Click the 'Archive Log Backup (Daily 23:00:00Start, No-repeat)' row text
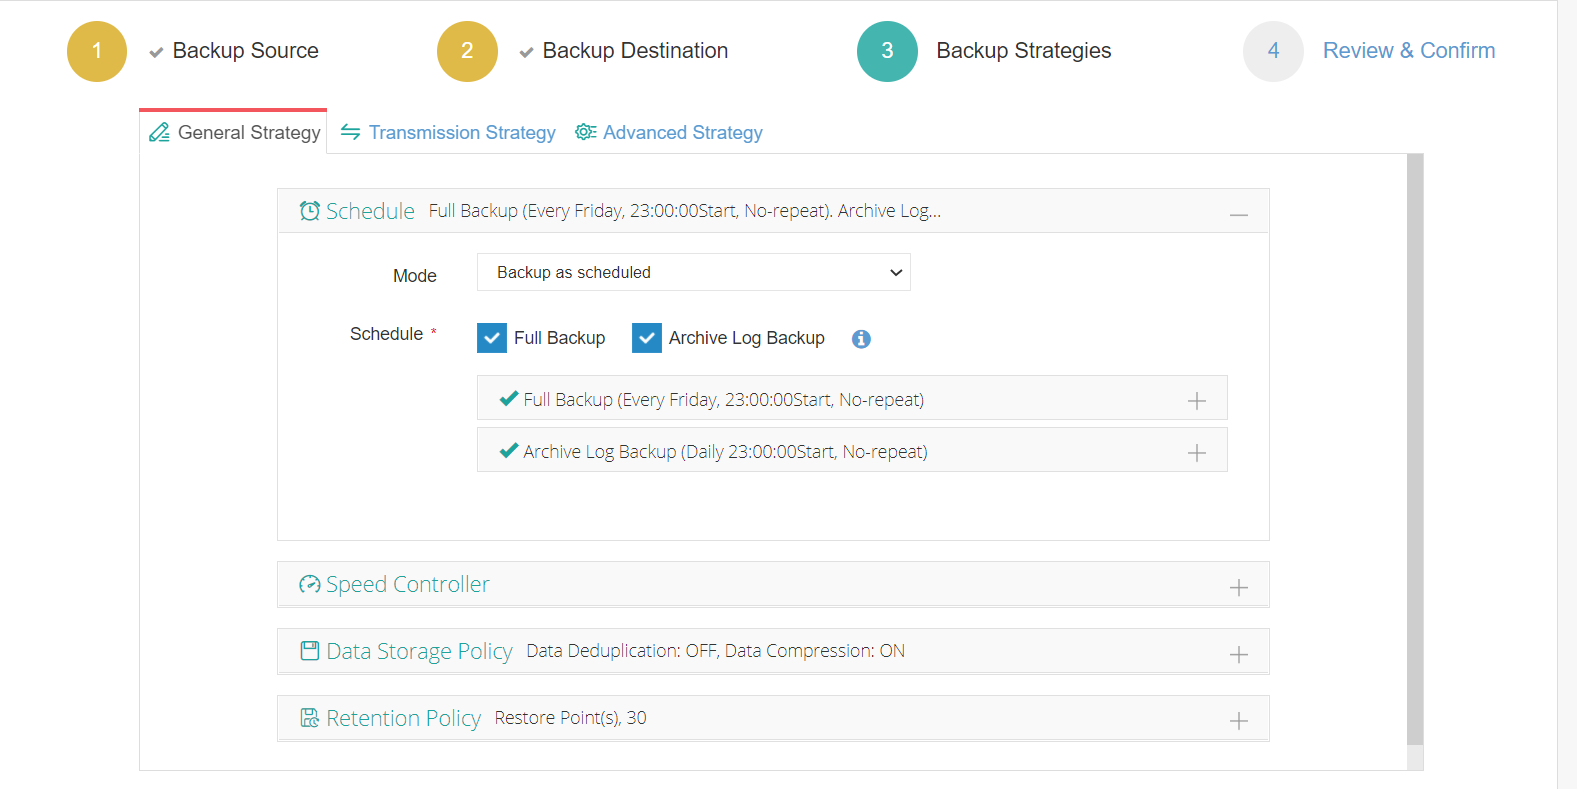The image size is (1577, 789). (726, 452)
